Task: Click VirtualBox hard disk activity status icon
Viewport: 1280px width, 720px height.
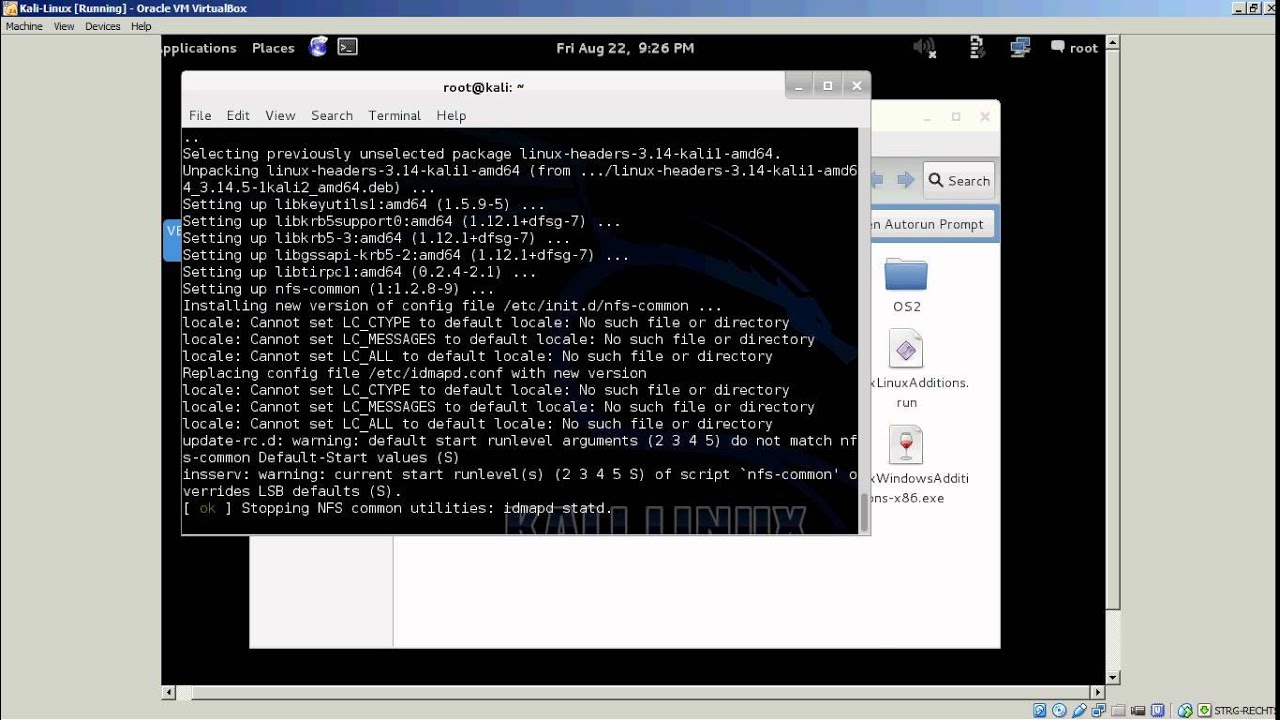Action: click(1040, 710)
